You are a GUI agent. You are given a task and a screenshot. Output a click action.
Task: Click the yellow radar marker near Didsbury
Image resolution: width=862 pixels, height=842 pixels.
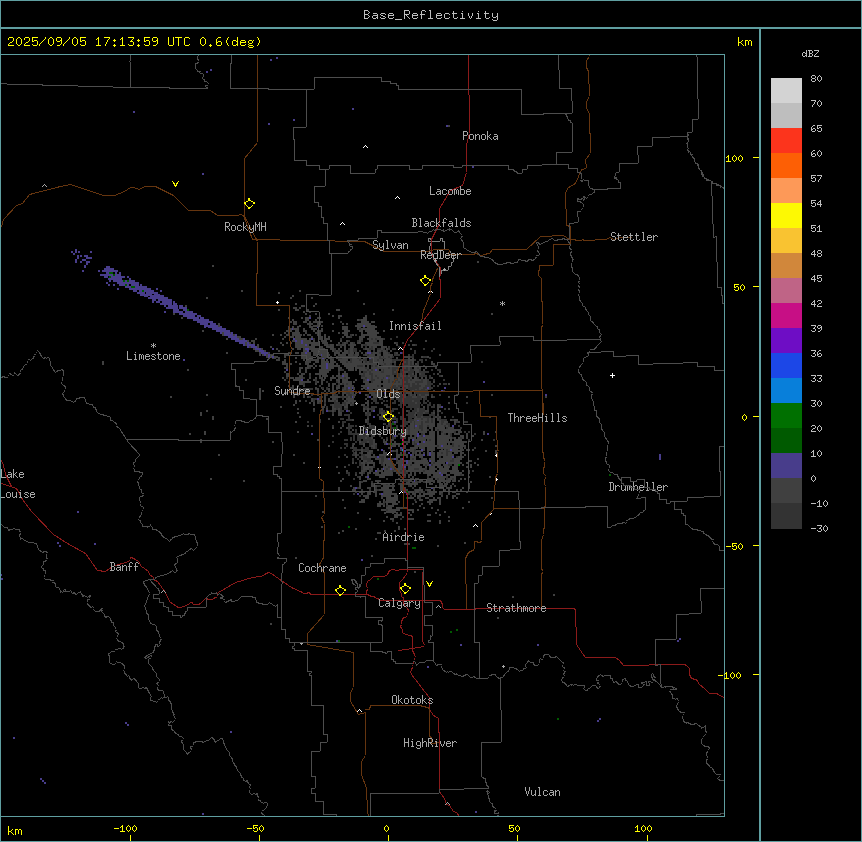[x=388, y=417]
